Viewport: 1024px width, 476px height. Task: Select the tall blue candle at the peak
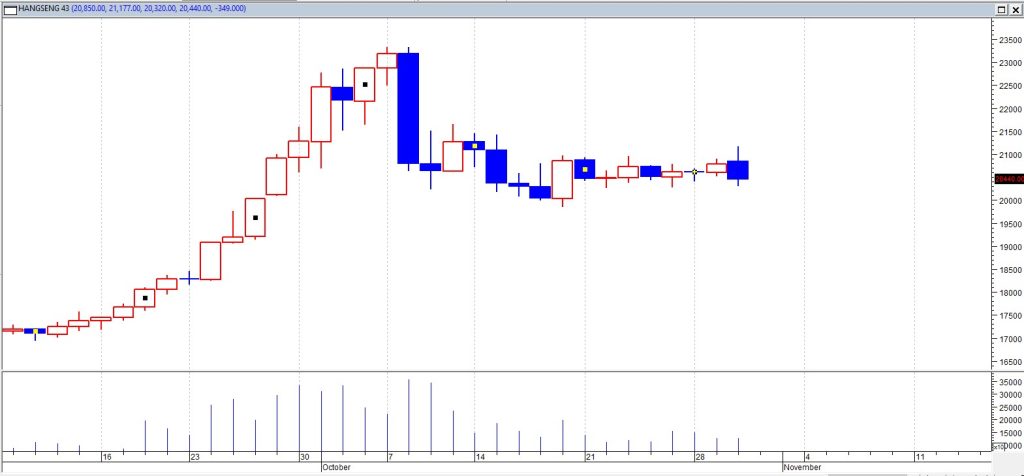408,108
